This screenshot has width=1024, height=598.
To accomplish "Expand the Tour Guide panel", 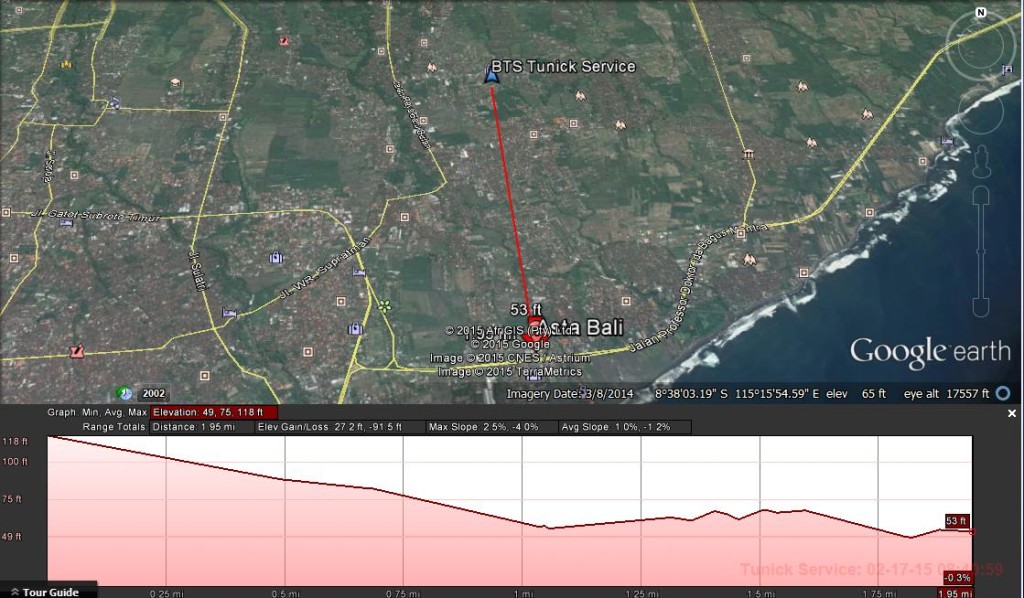I will tap(48, 591).
